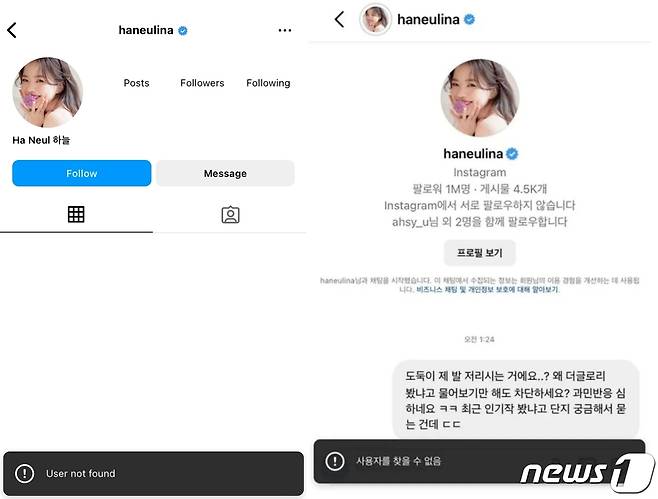Viewport: 658px width, 499px height.
Task: View the Posts count
Action: coord(136,83)
